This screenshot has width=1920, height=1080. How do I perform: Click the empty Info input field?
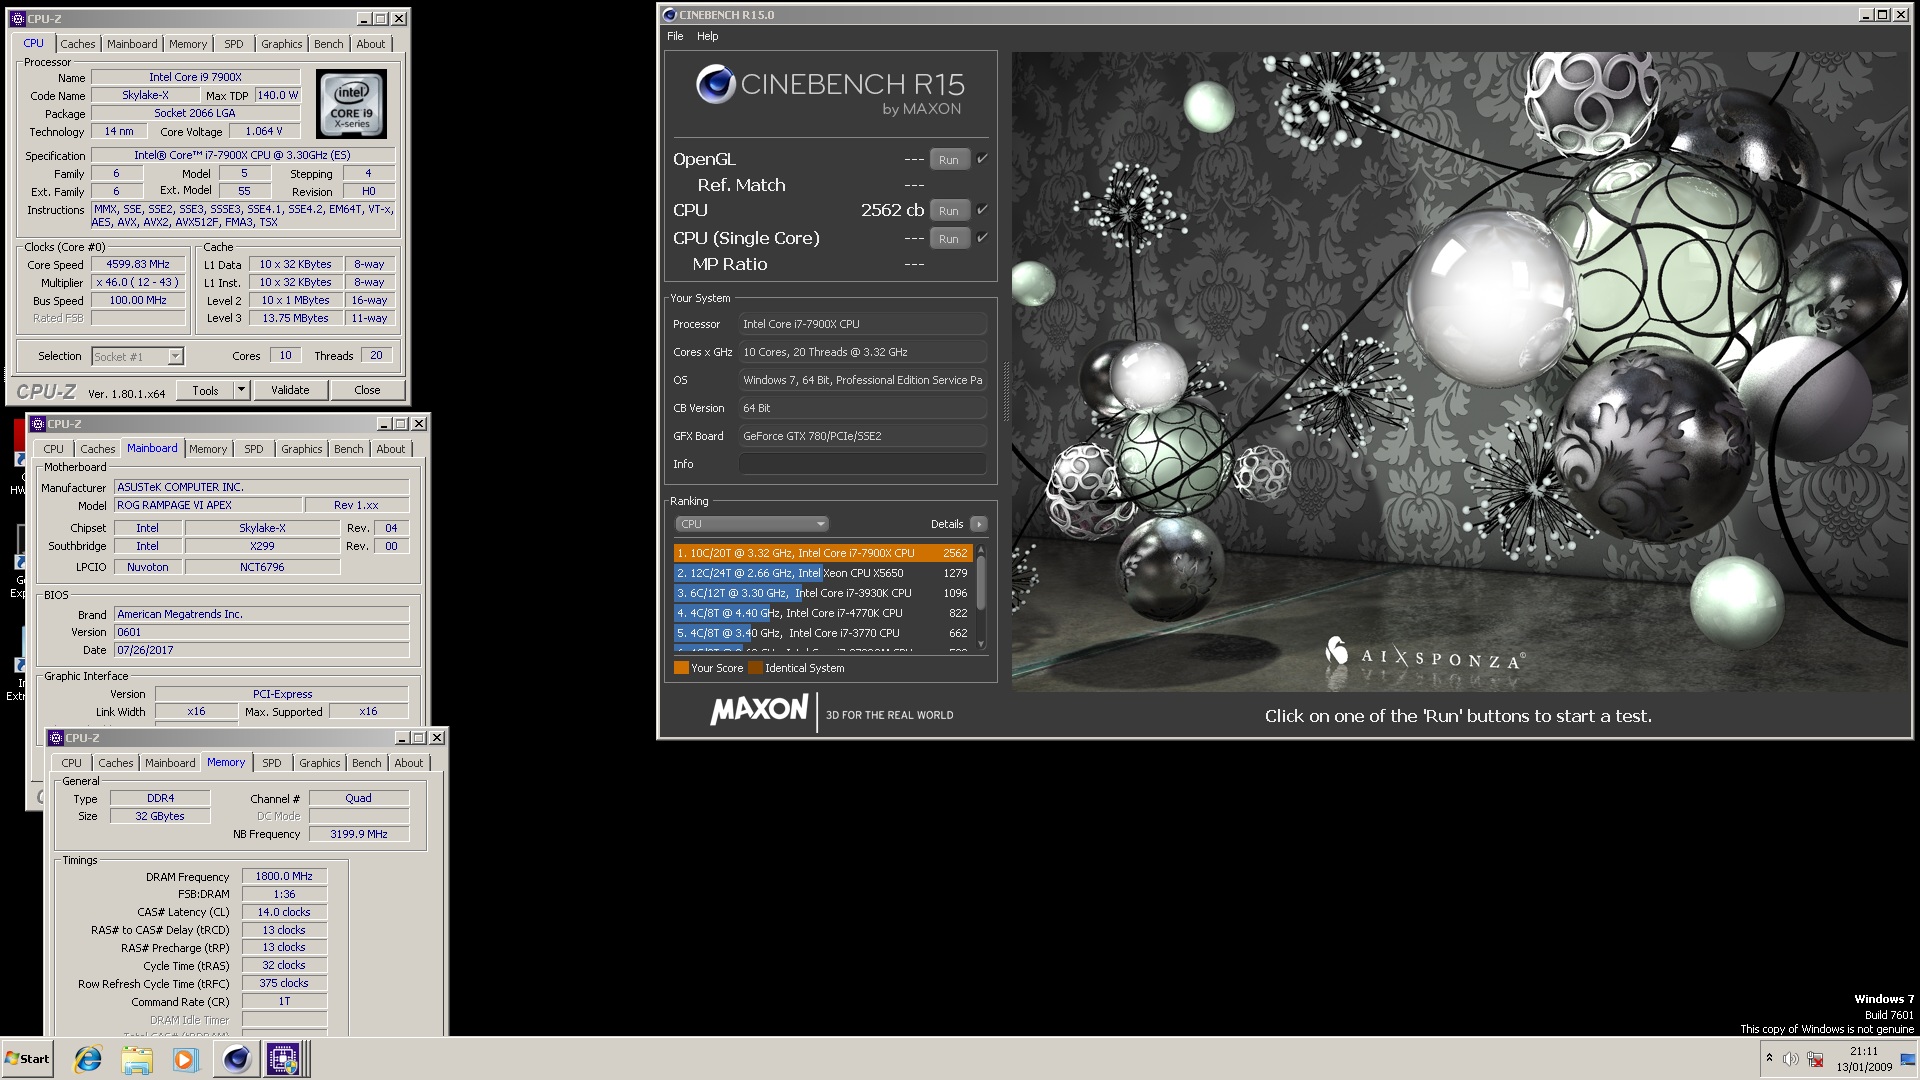click(862, 464)
